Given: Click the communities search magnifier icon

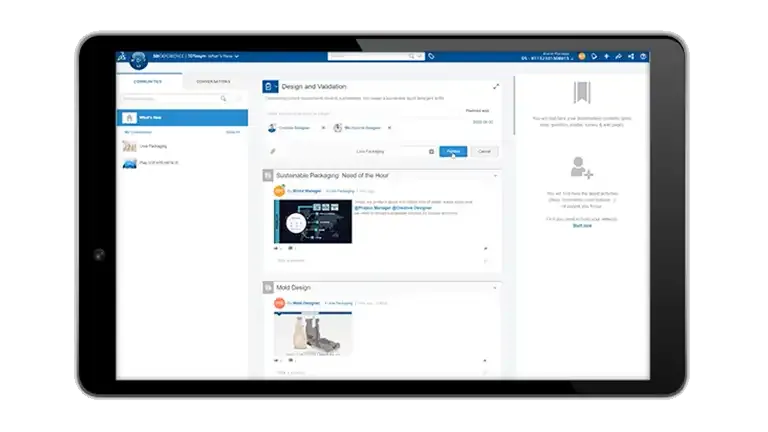Looking at the screenshot, I should click(223, 98).
